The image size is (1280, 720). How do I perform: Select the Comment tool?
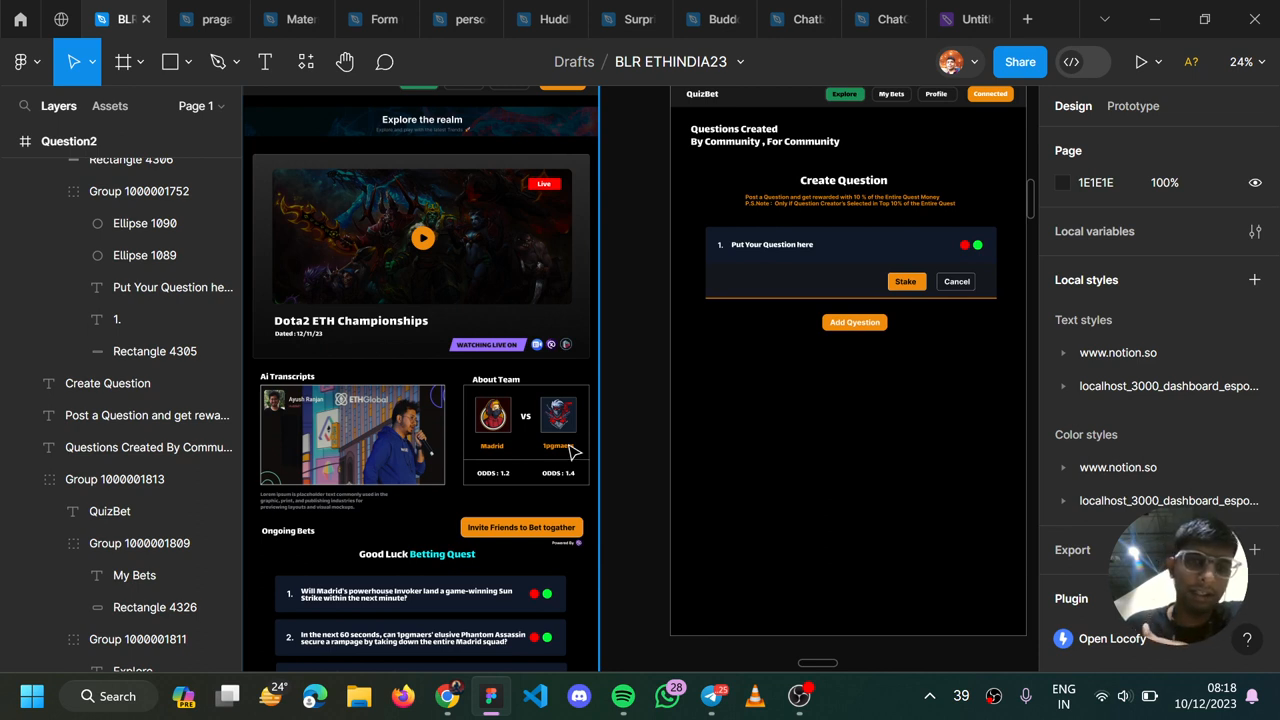pos(384,62)
